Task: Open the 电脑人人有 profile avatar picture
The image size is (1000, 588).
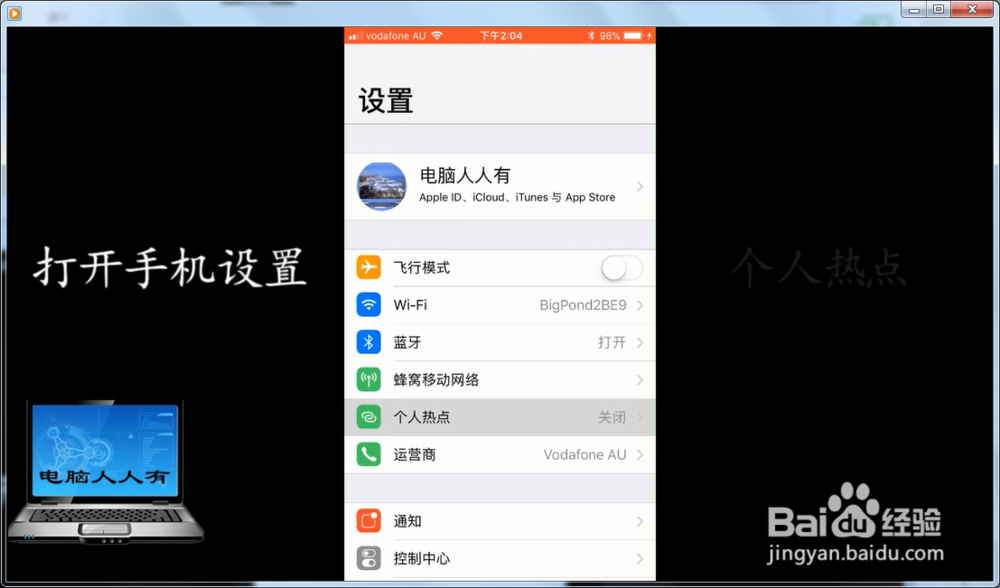Action: click(381, 186)
